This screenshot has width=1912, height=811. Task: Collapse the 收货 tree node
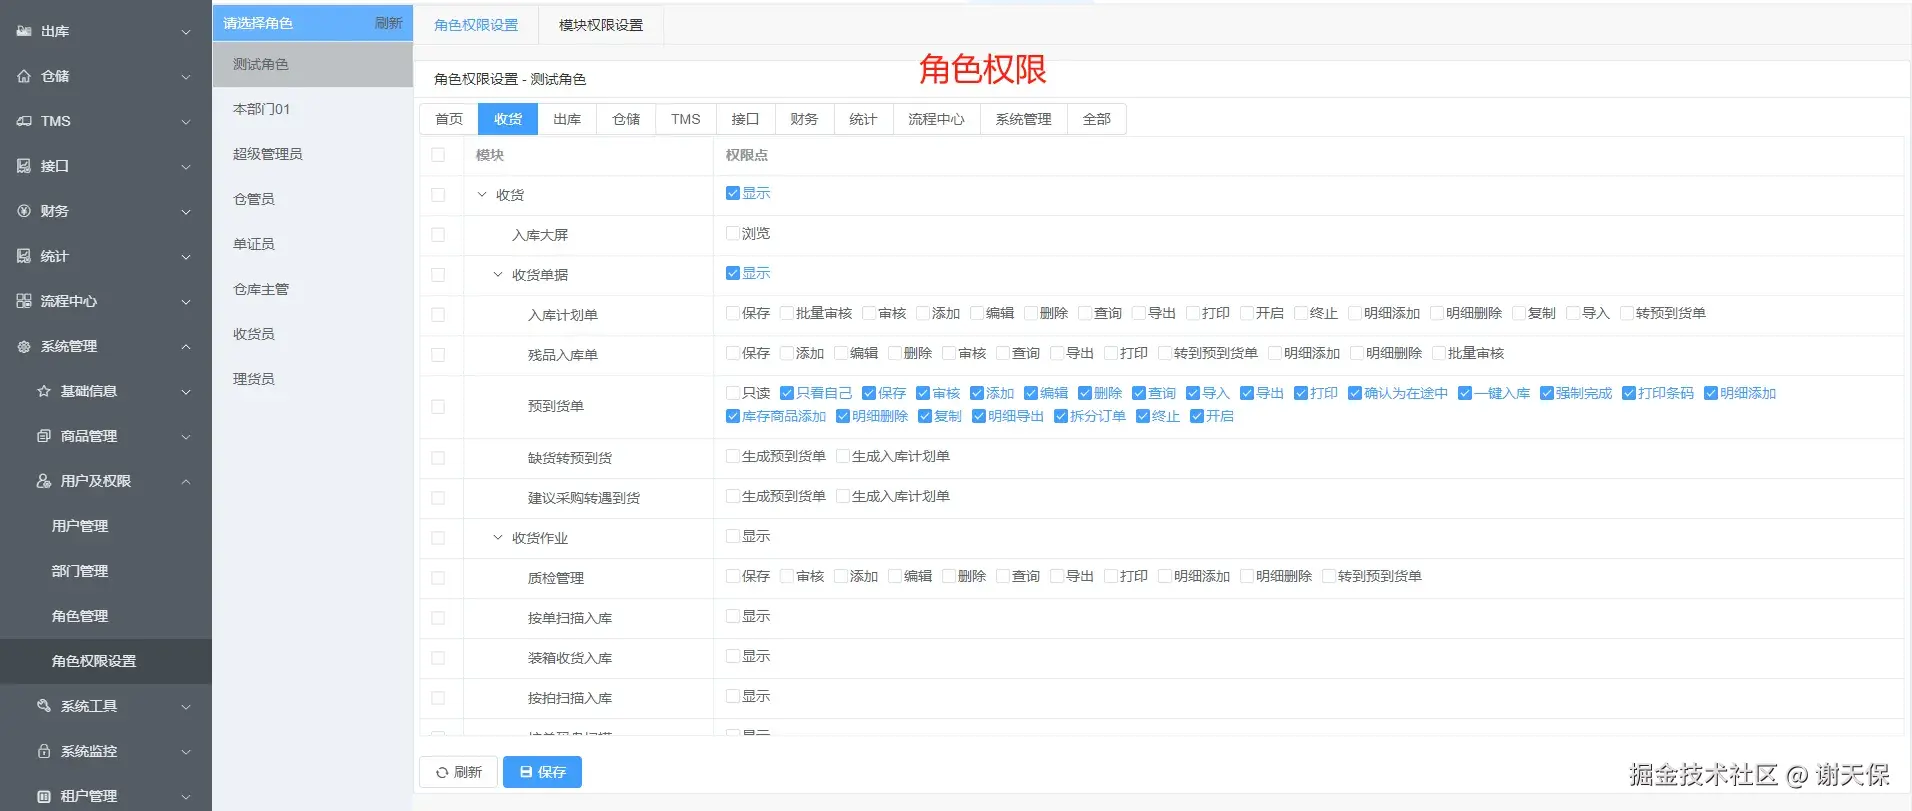coord(482,195)
